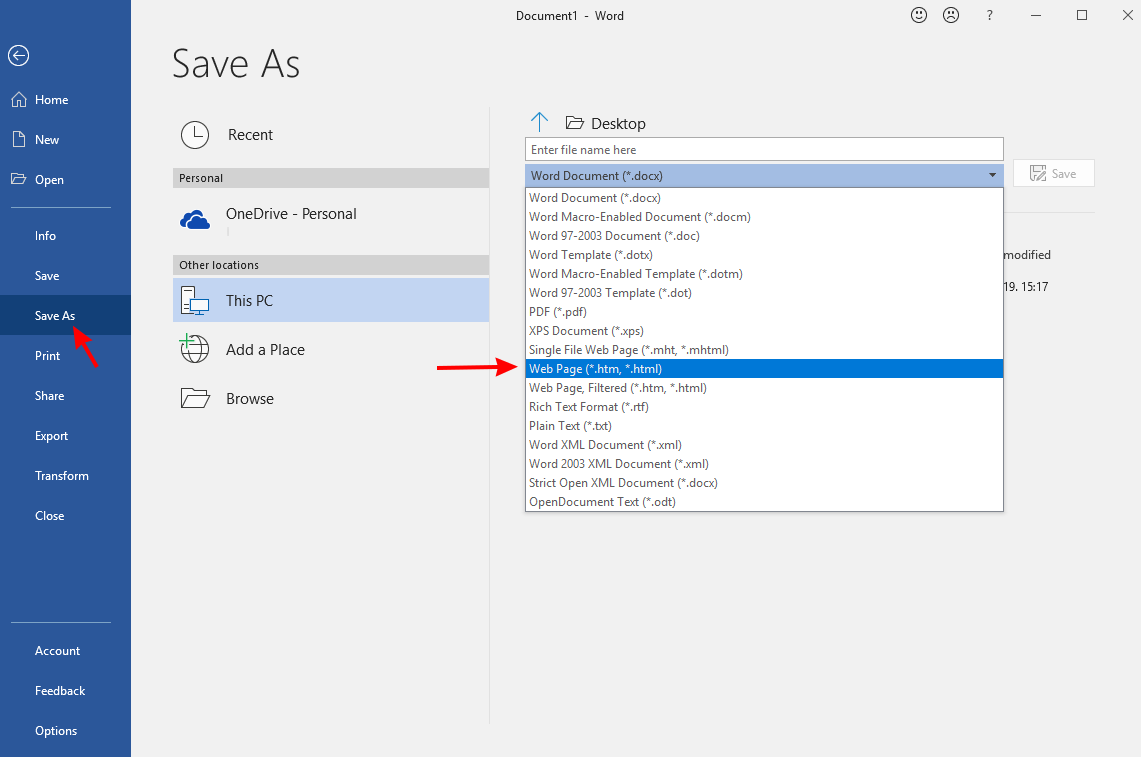Open the Account page
Viewport: 1141px width, 757px height.
coord(65,651)
